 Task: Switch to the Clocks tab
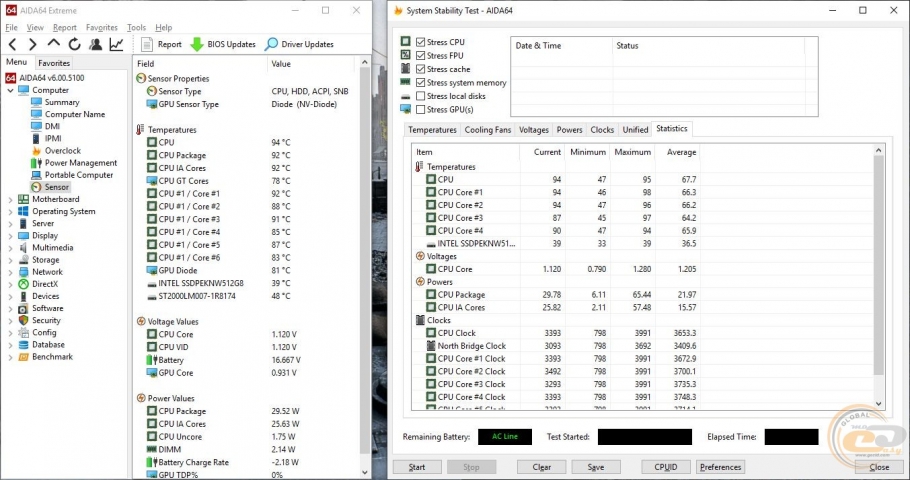pyautogui.click(x=602, y=129)
